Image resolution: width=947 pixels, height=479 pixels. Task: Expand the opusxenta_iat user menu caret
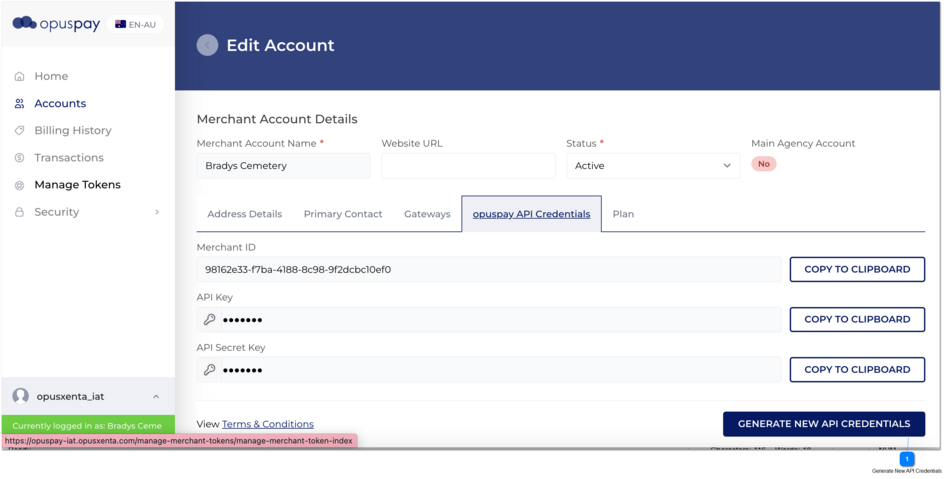[x=156, y=396]
